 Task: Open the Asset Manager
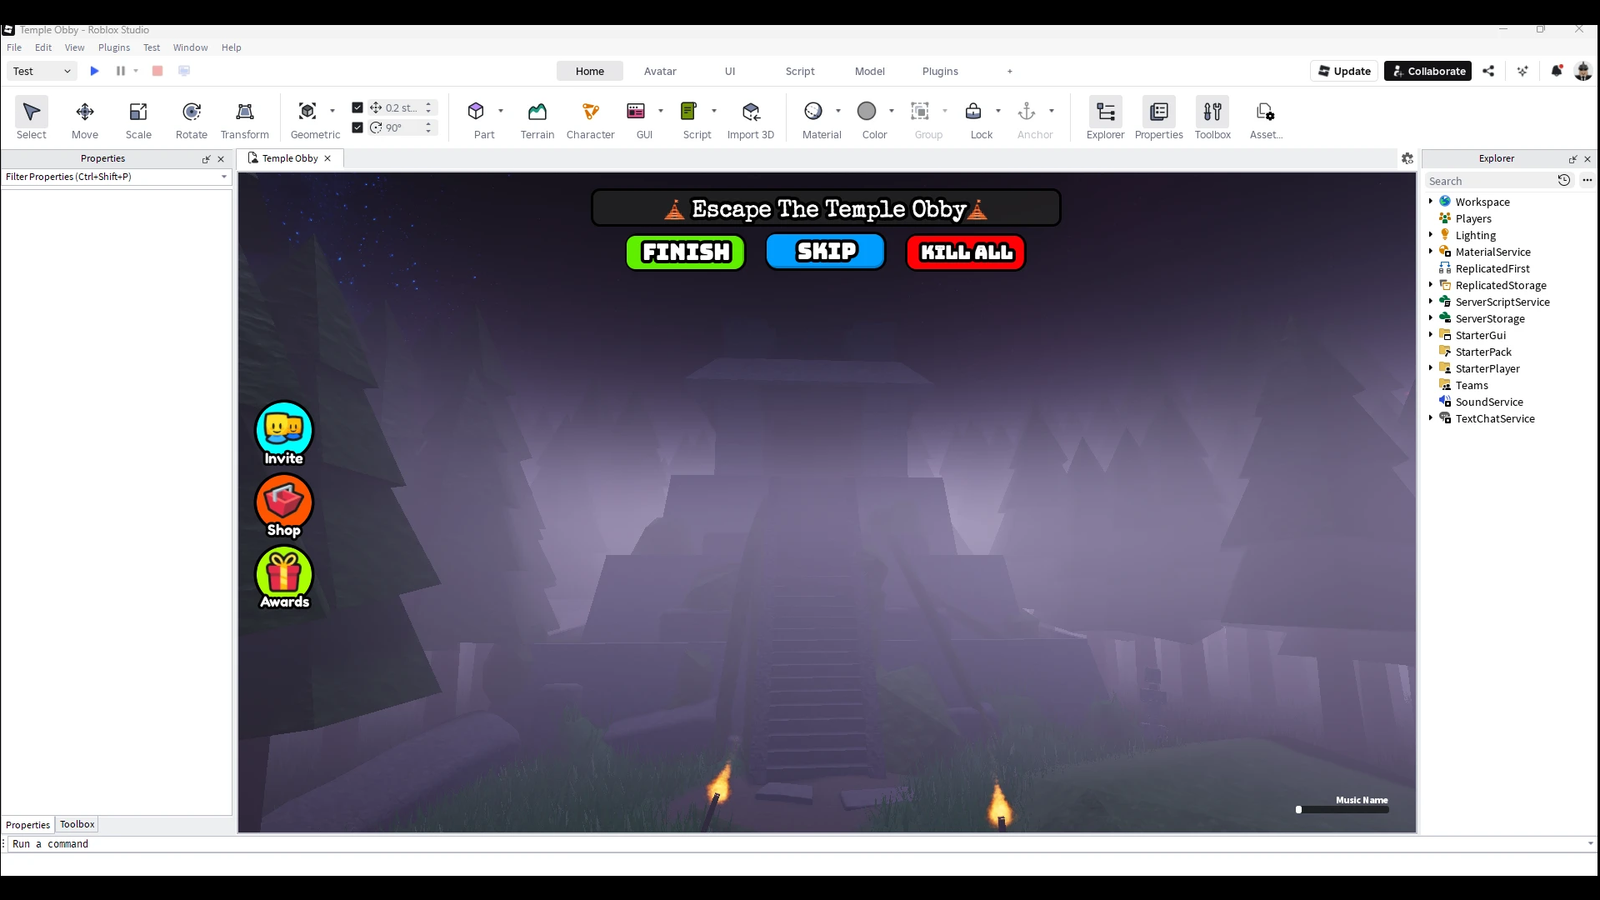(x=1266, y=118)
